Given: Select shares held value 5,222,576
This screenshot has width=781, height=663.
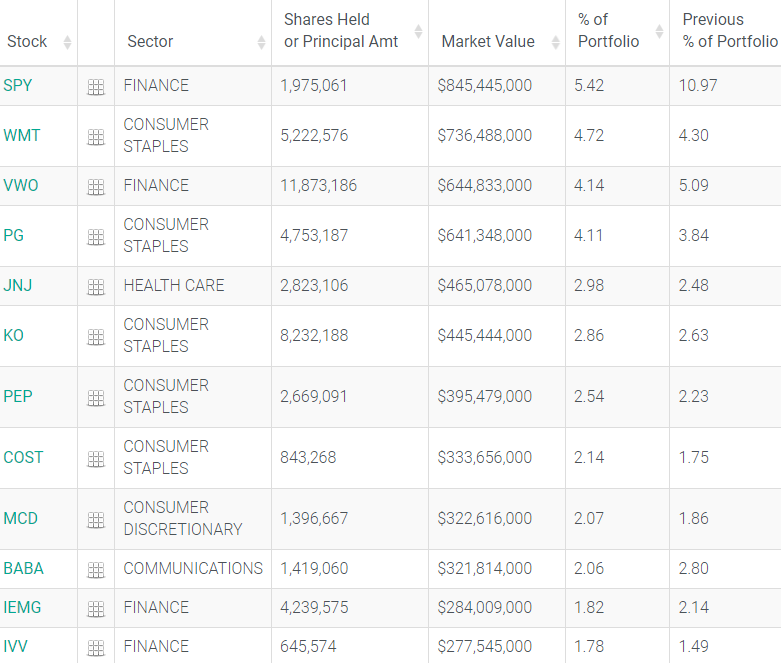Looking at the screenshot, I should click(x=314, y=135).
